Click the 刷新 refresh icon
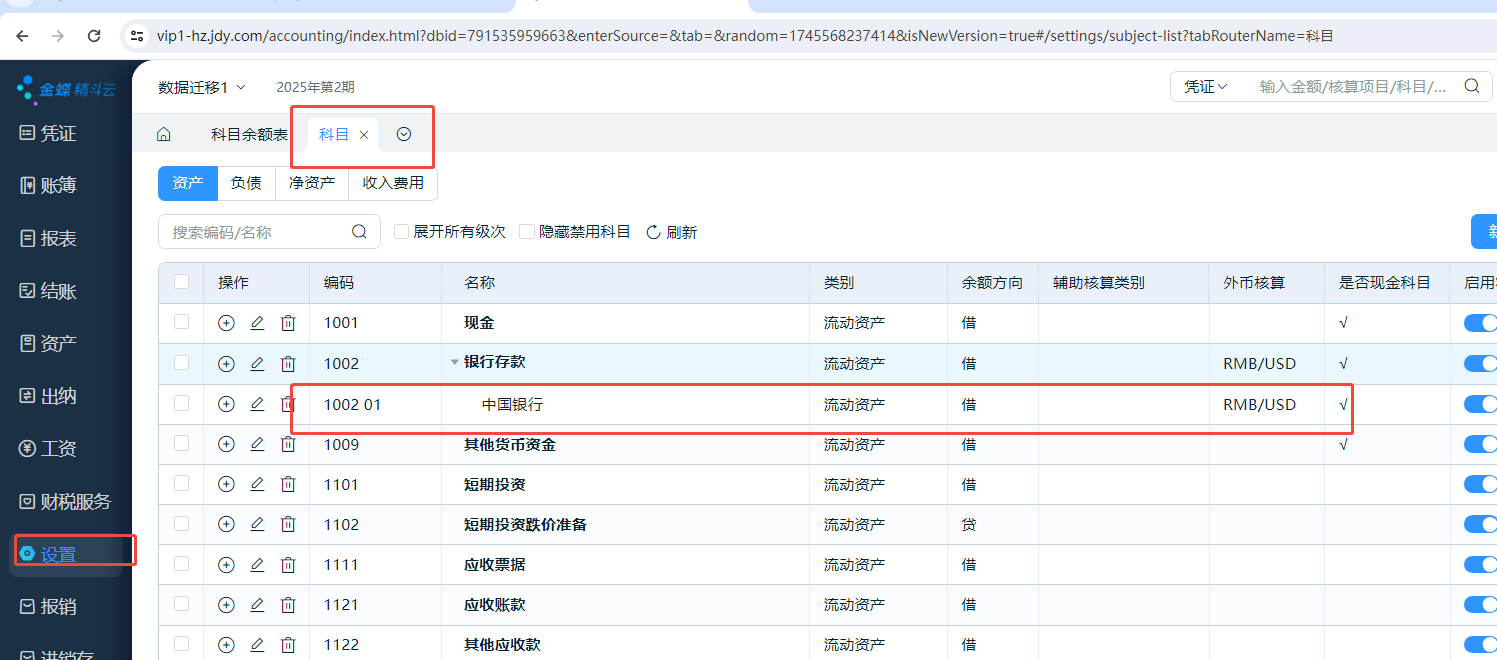The width and height of the screenshot is (1497, 660). pos(654,232)
